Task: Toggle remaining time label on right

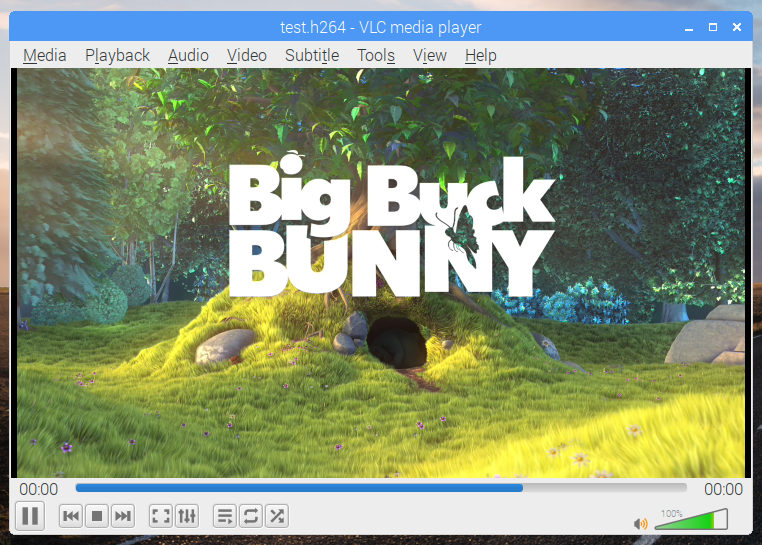Action: 723,489
